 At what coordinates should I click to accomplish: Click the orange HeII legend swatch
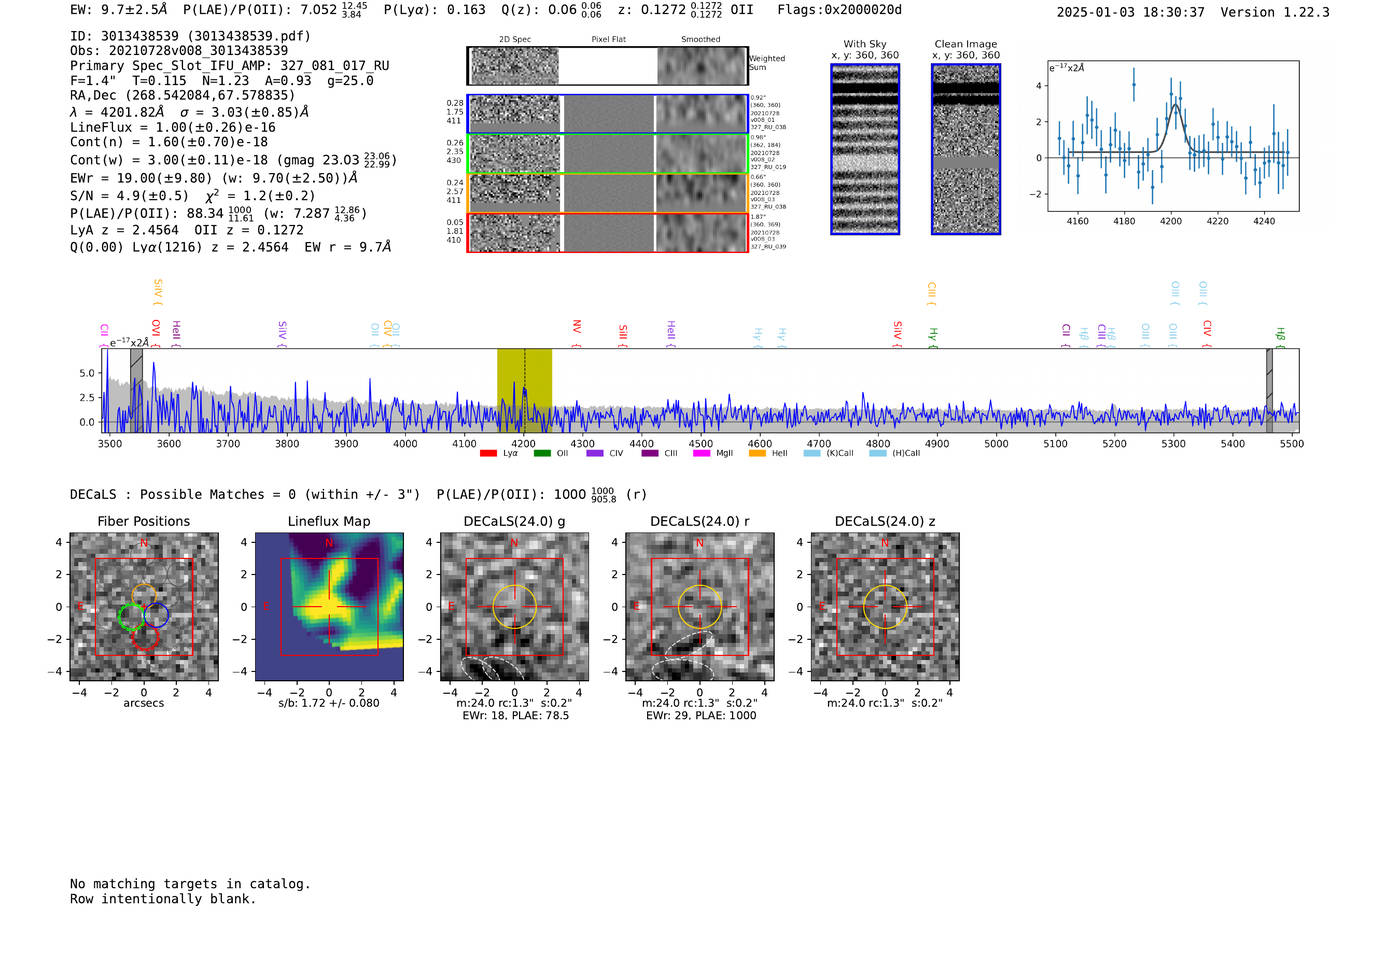[x=757, y=453]
